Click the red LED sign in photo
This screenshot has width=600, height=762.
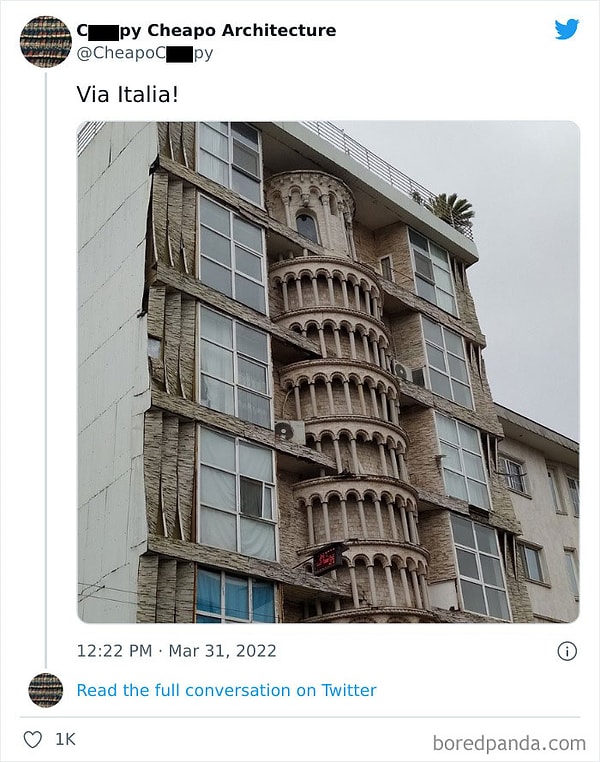[327, 558]
